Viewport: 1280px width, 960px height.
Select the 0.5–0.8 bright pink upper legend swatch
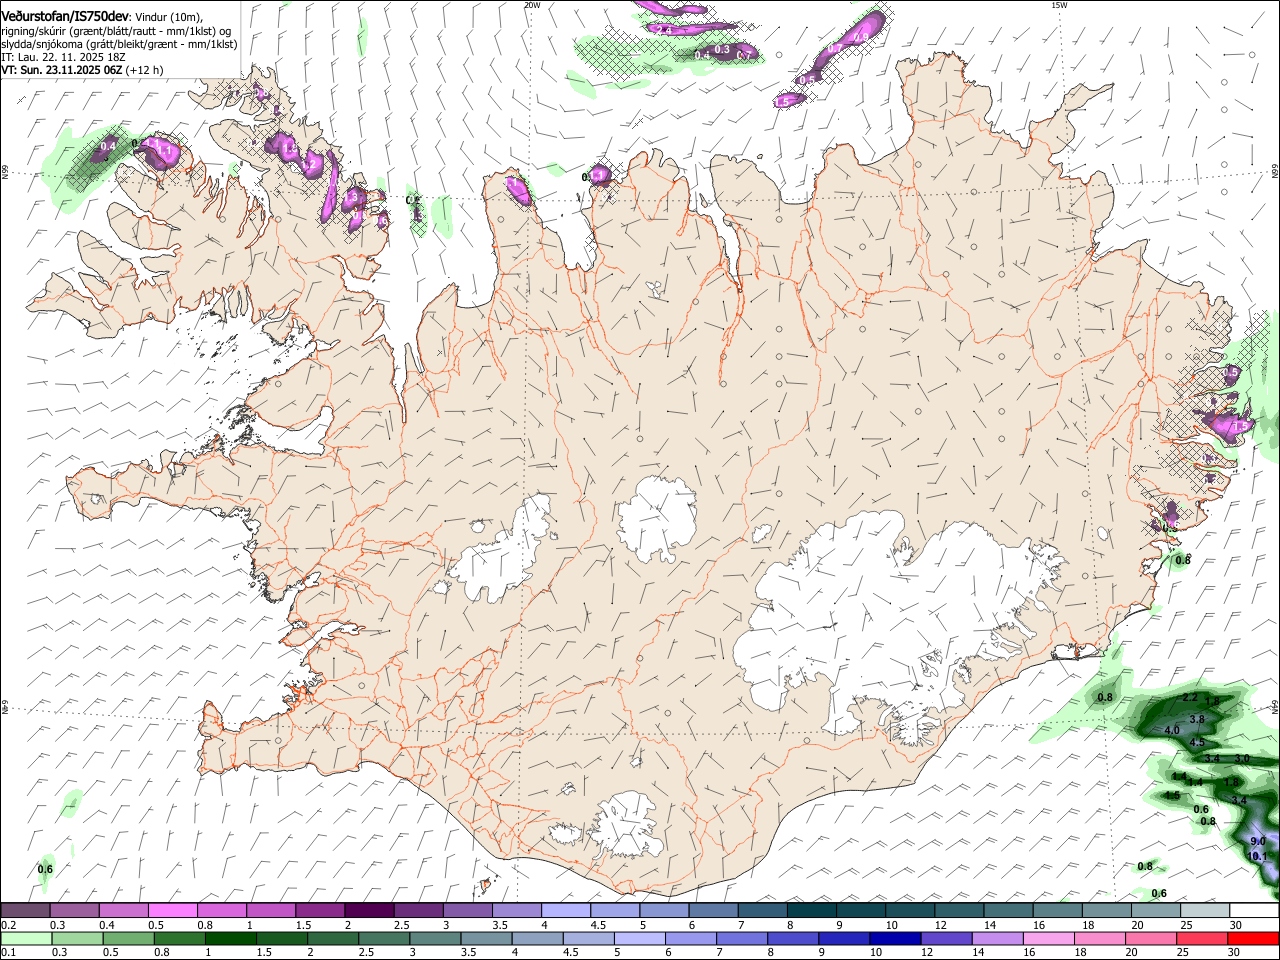pos(172,911)
